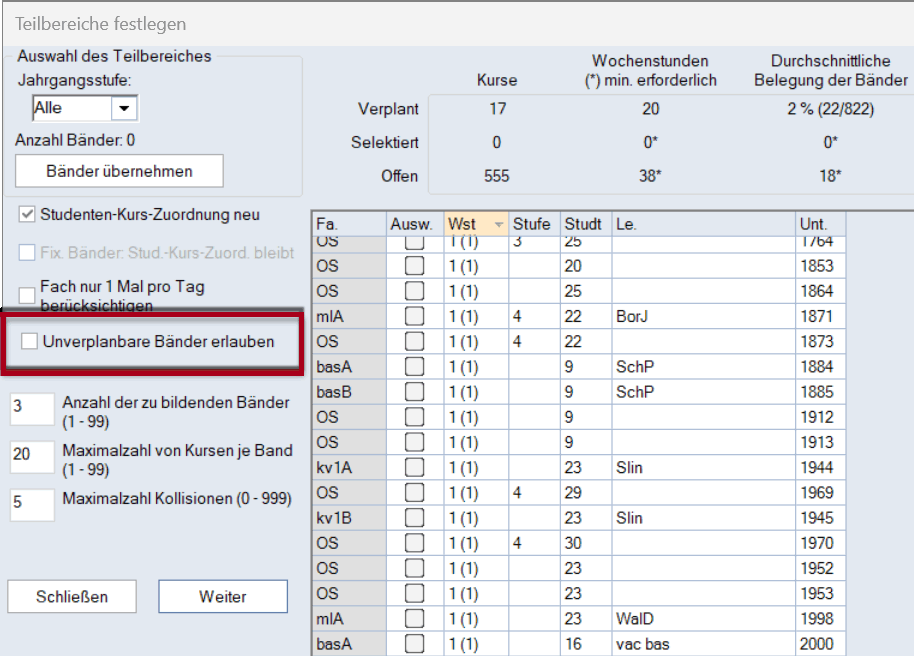914x656 pixels.
Task: Click the Offen Kurse value 555
Action: (497, 176)
